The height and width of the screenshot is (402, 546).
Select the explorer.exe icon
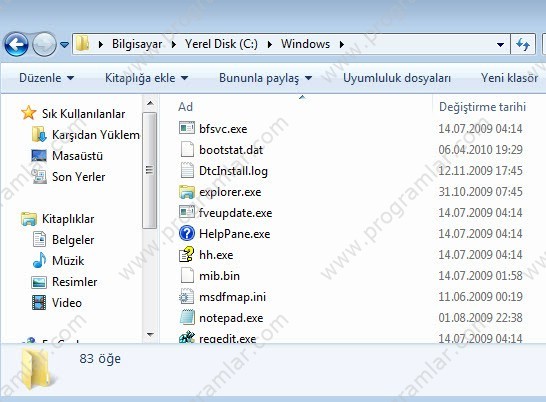187,192
